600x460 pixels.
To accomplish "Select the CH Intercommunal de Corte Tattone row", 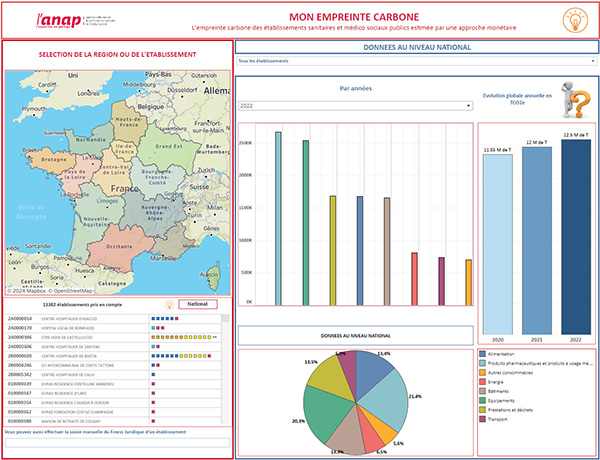I will pyautogui.click(x=113, y=365).
